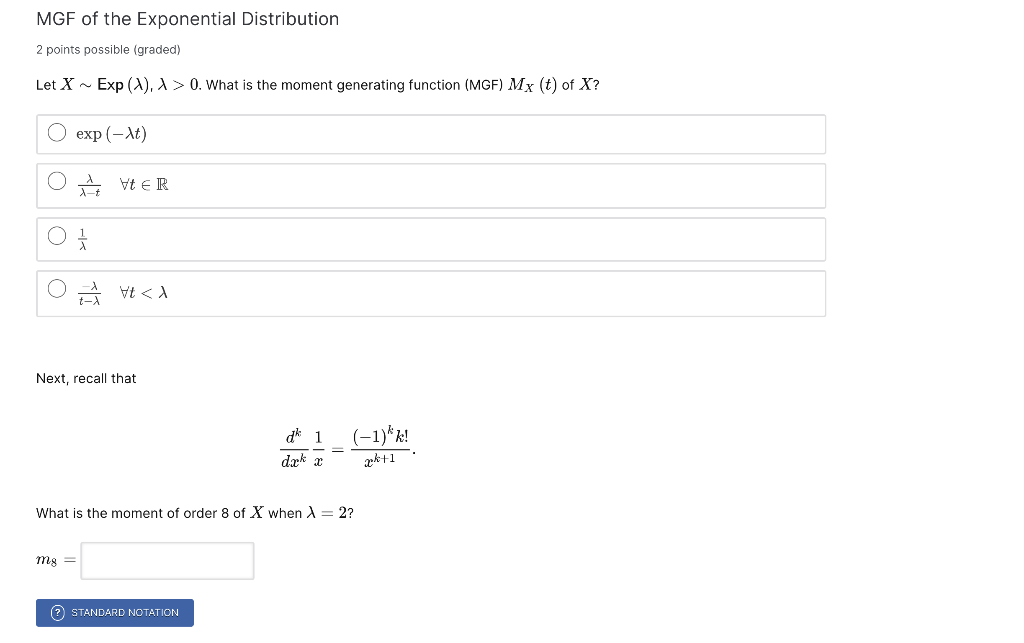Choose the 1/λ answer choice
Image resolution: width=1024 pixels, height=643 pixels.
(57, 235)
